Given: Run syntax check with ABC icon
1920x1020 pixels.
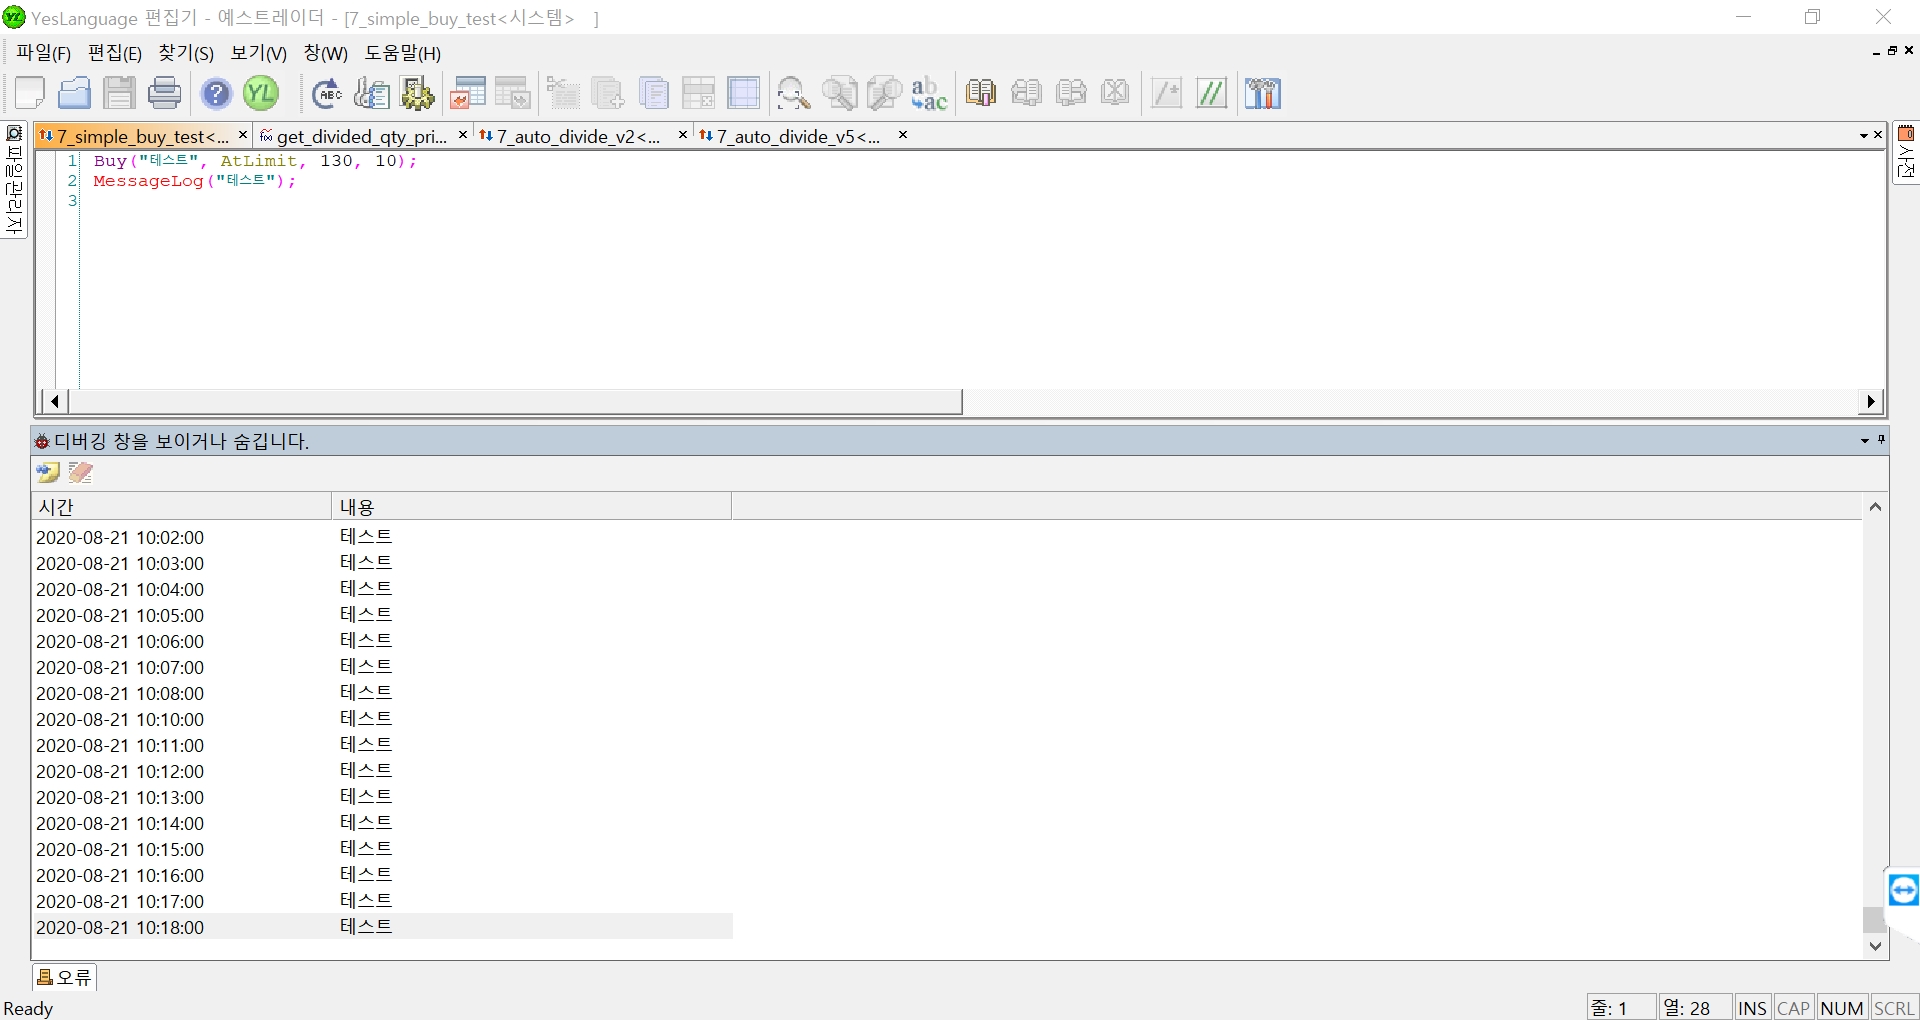Looking at the screenshot, I should [326, 93].
